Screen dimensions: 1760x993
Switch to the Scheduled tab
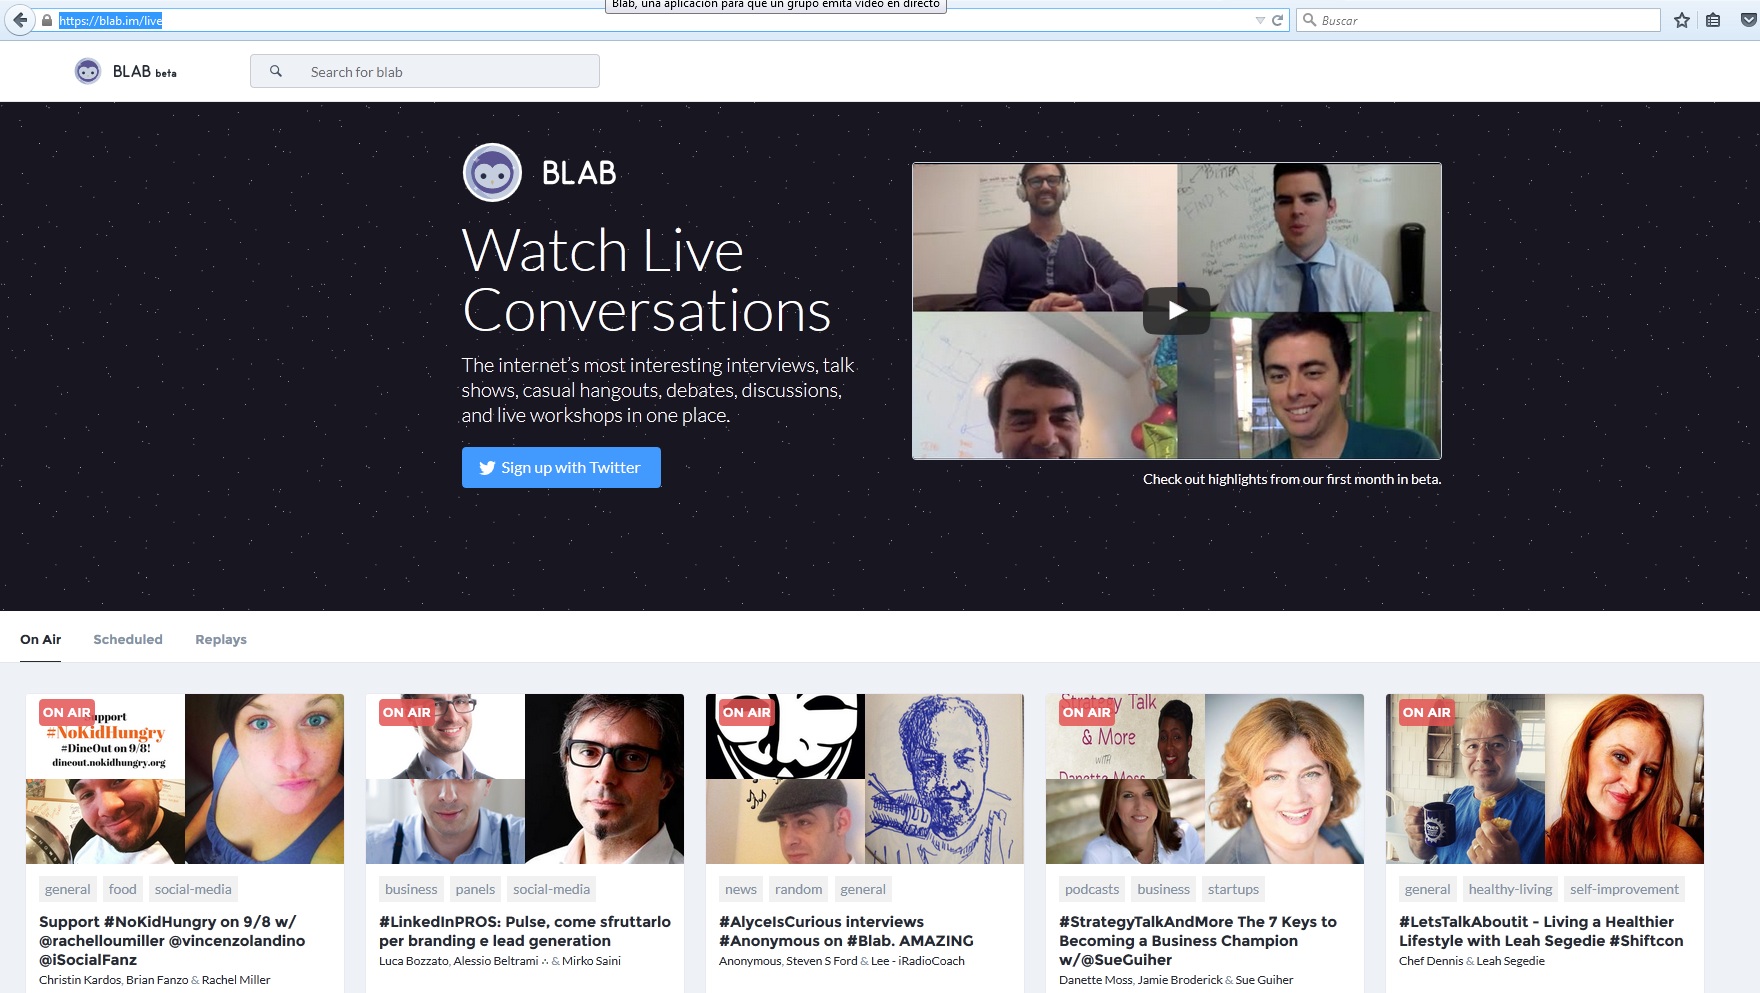tap(128, 639)
